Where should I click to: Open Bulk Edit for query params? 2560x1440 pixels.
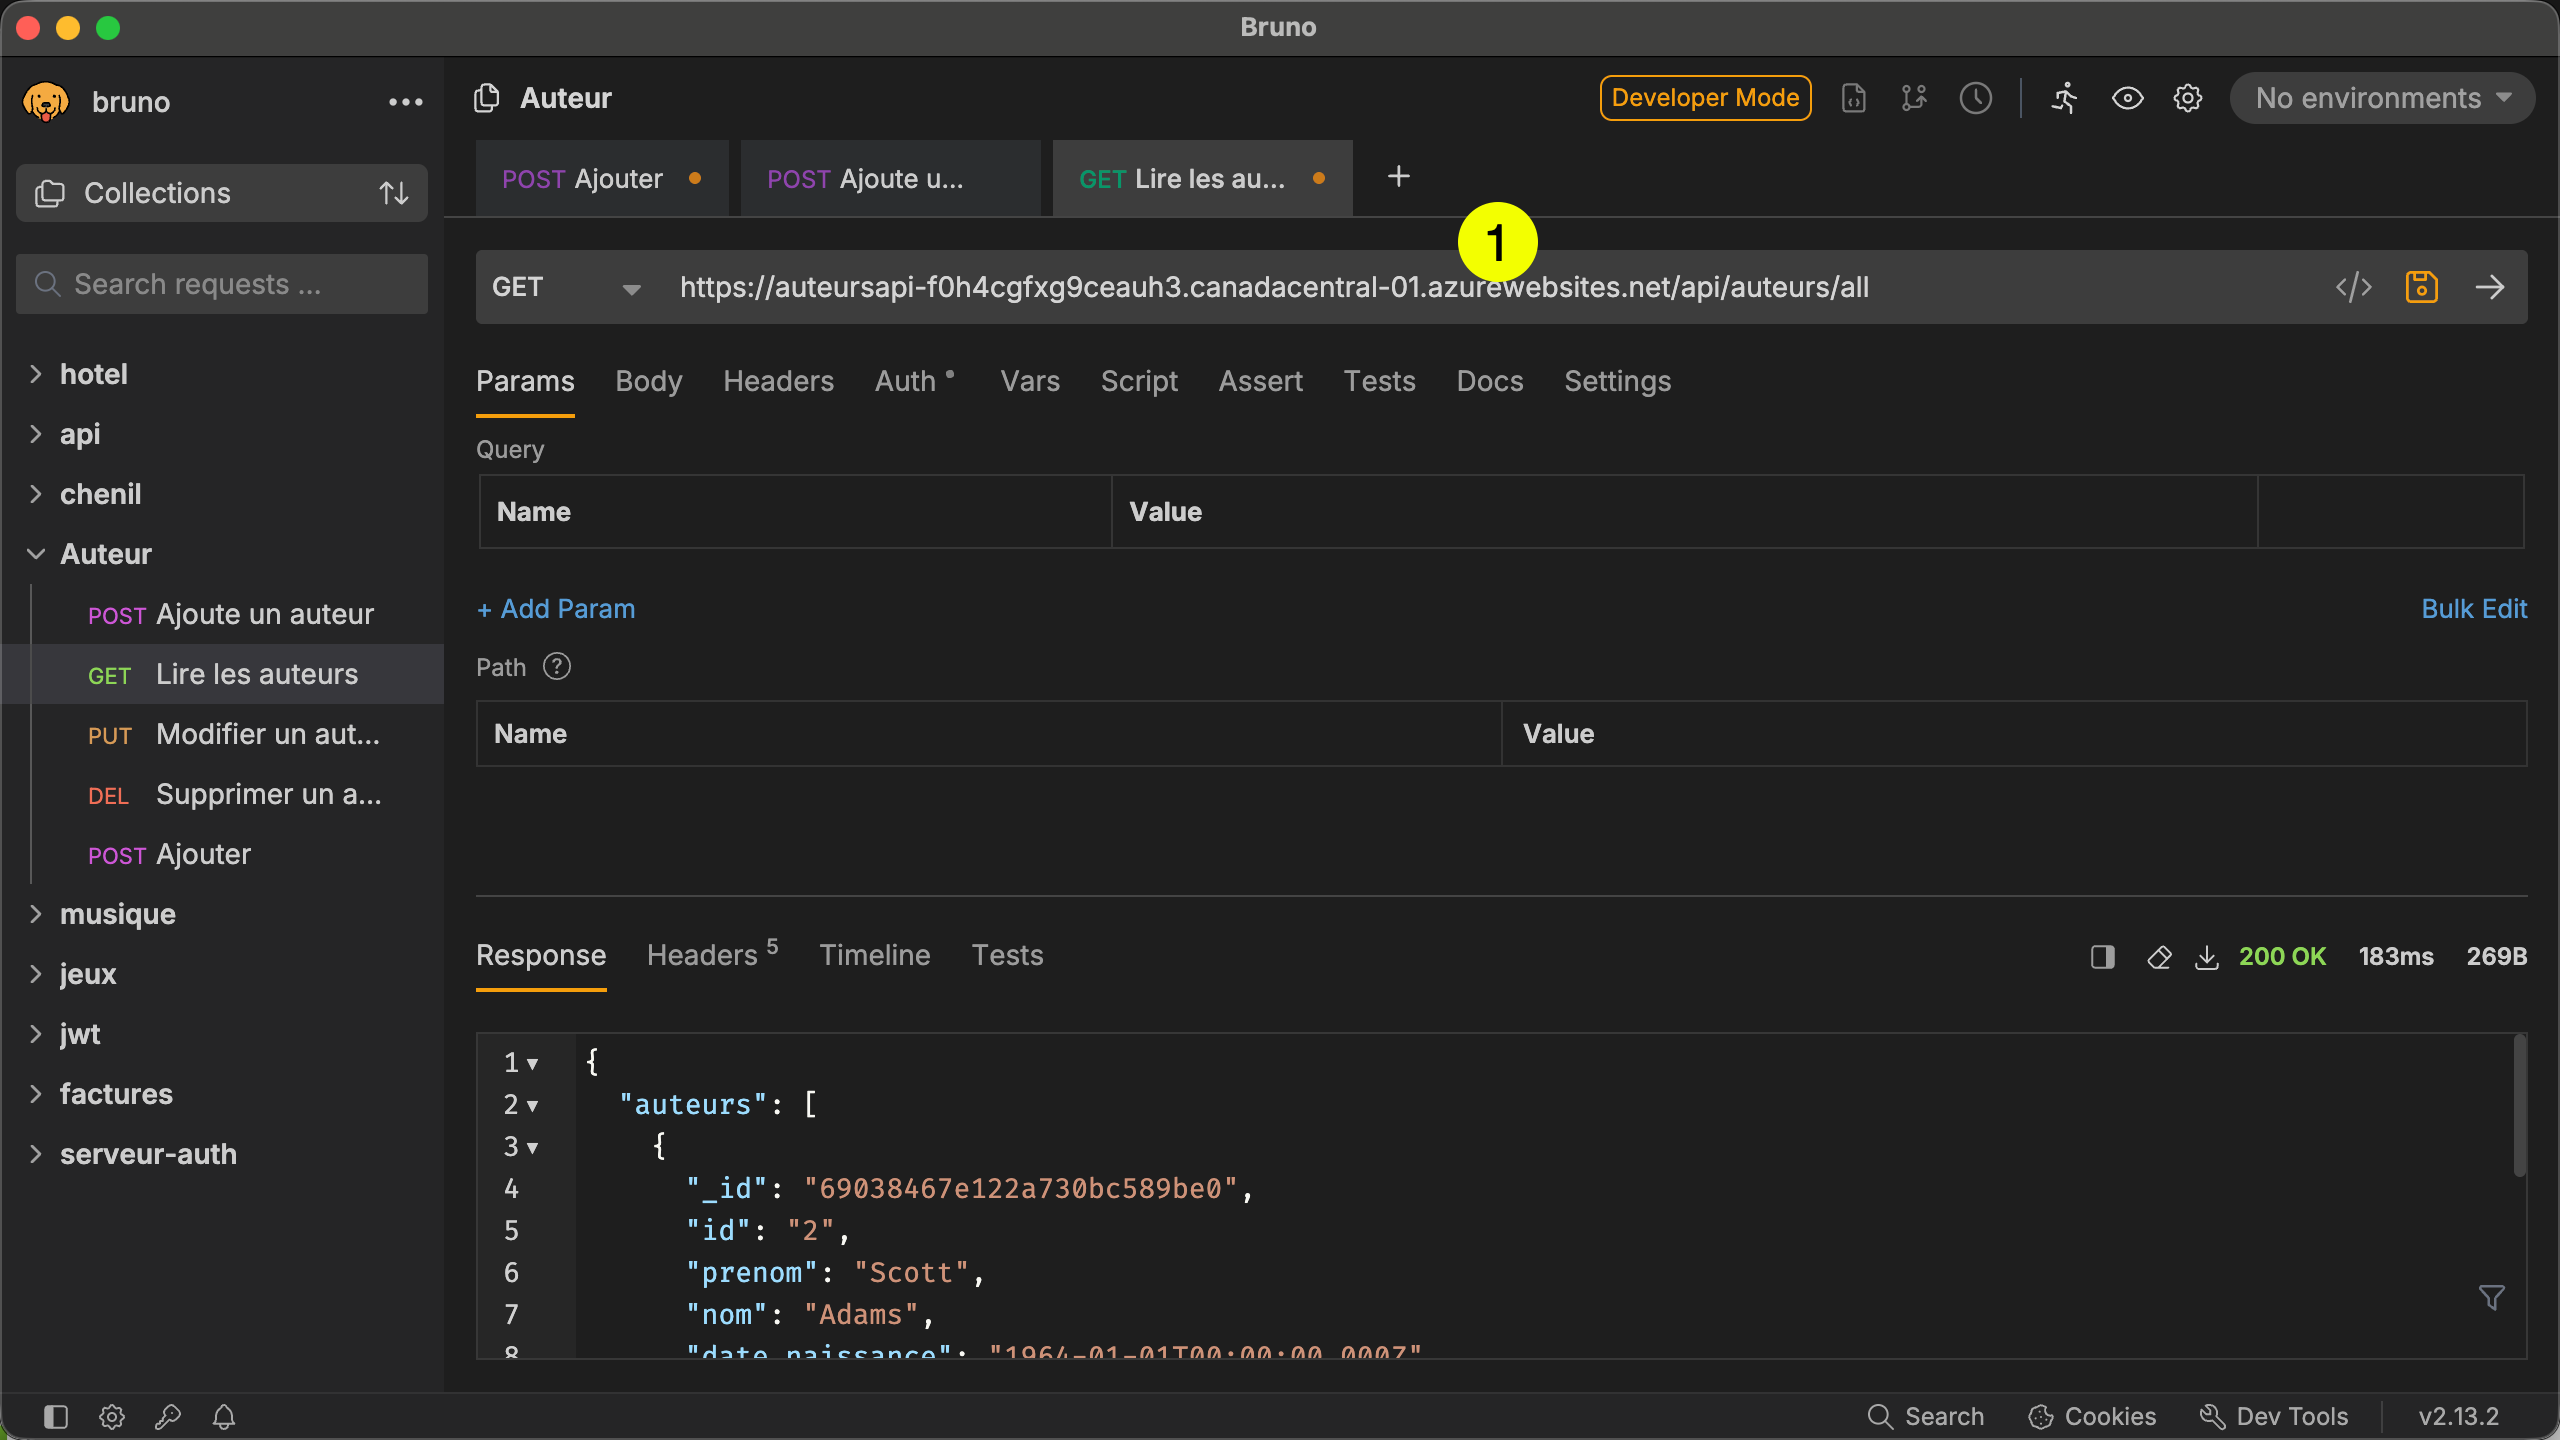coord(2474,608)
